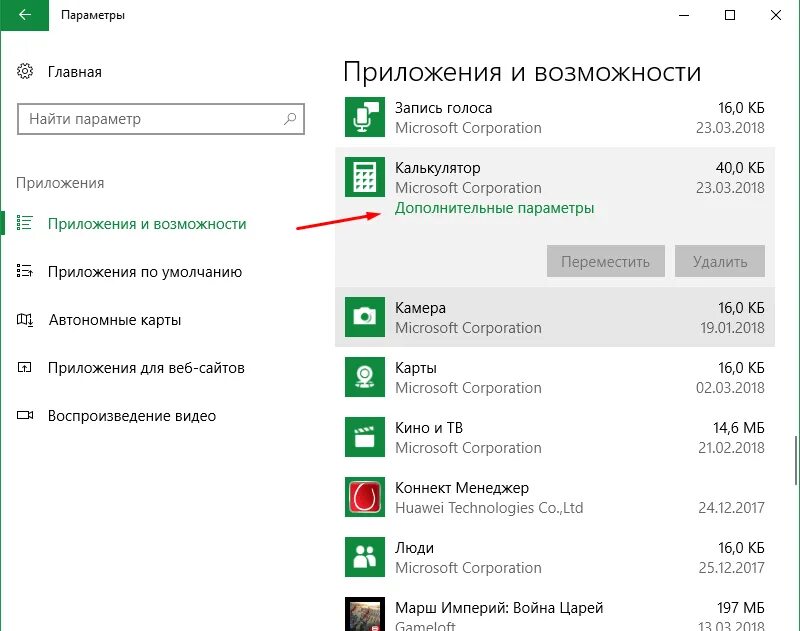This screenshot has width=800, height=631.
Task: Select the Калькулятор app name
Action: pyautogui.click(x=438, y=168)
